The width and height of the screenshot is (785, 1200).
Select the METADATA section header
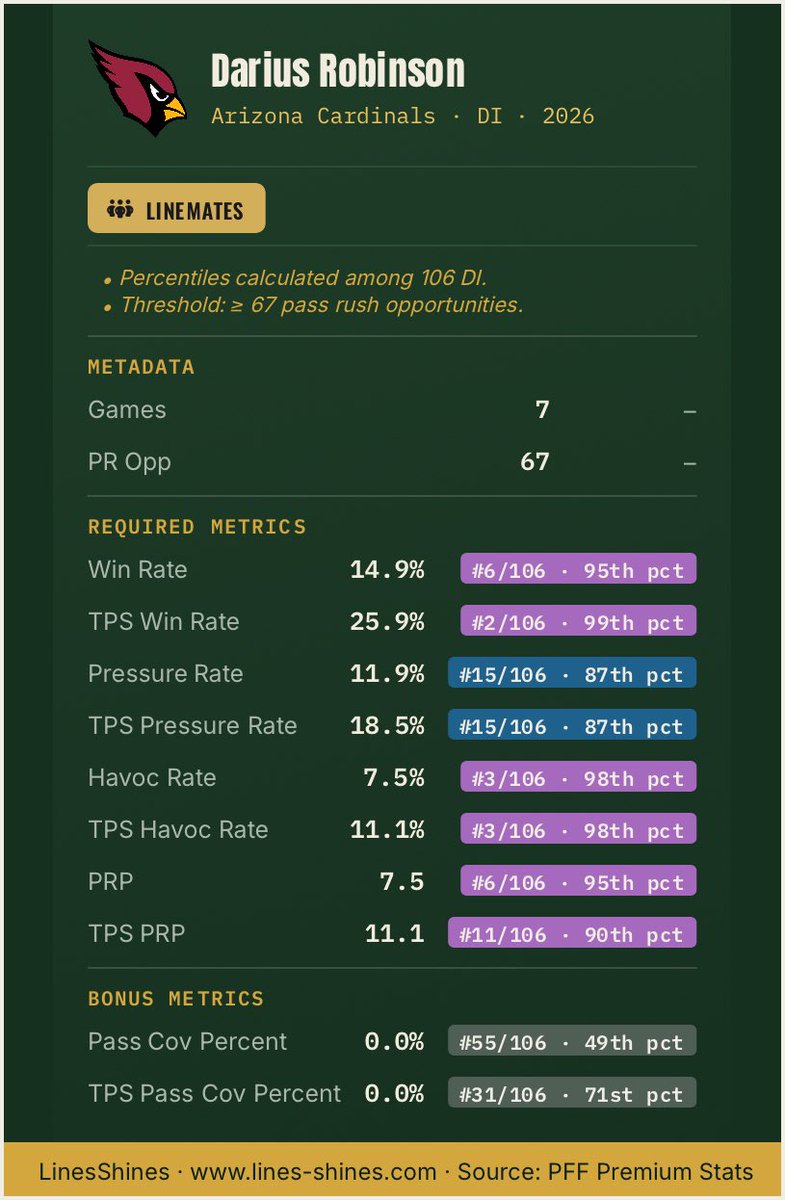[141, 367]
